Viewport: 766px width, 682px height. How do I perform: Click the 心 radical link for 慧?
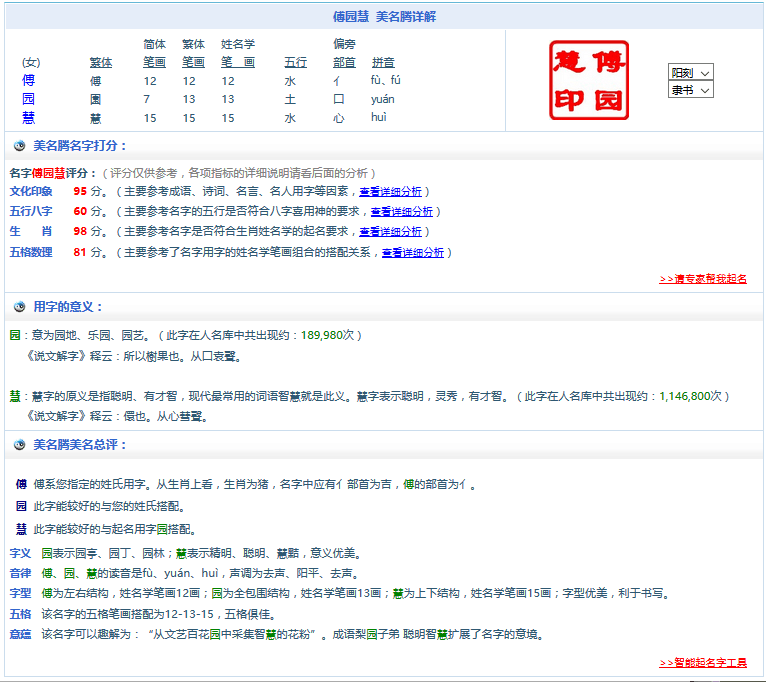[x=338, y=118]
